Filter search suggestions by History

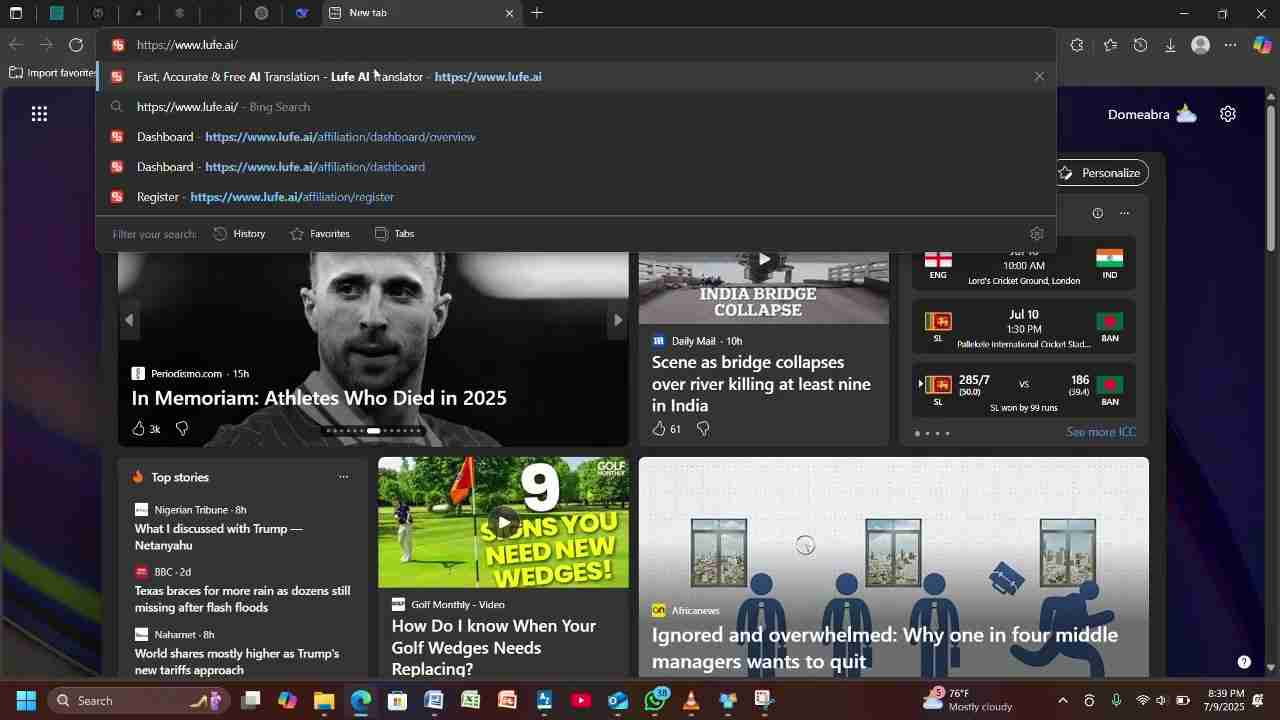[240, 234]
